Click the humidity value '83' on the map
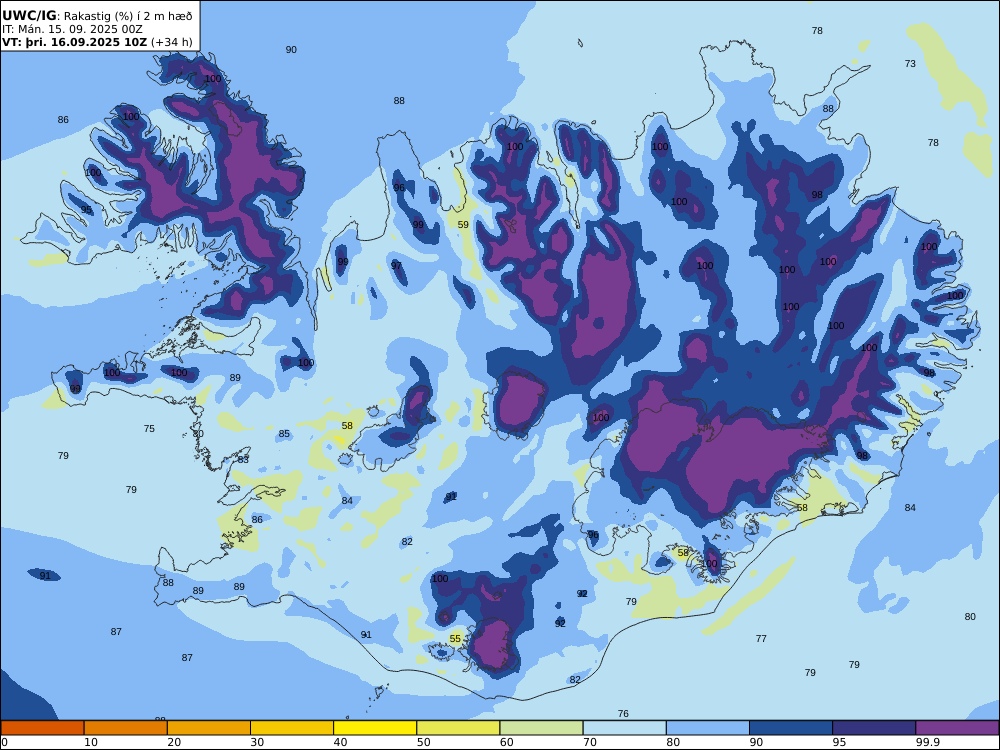This screenshot has width=1000, height=750. click(x=243, y=459)
